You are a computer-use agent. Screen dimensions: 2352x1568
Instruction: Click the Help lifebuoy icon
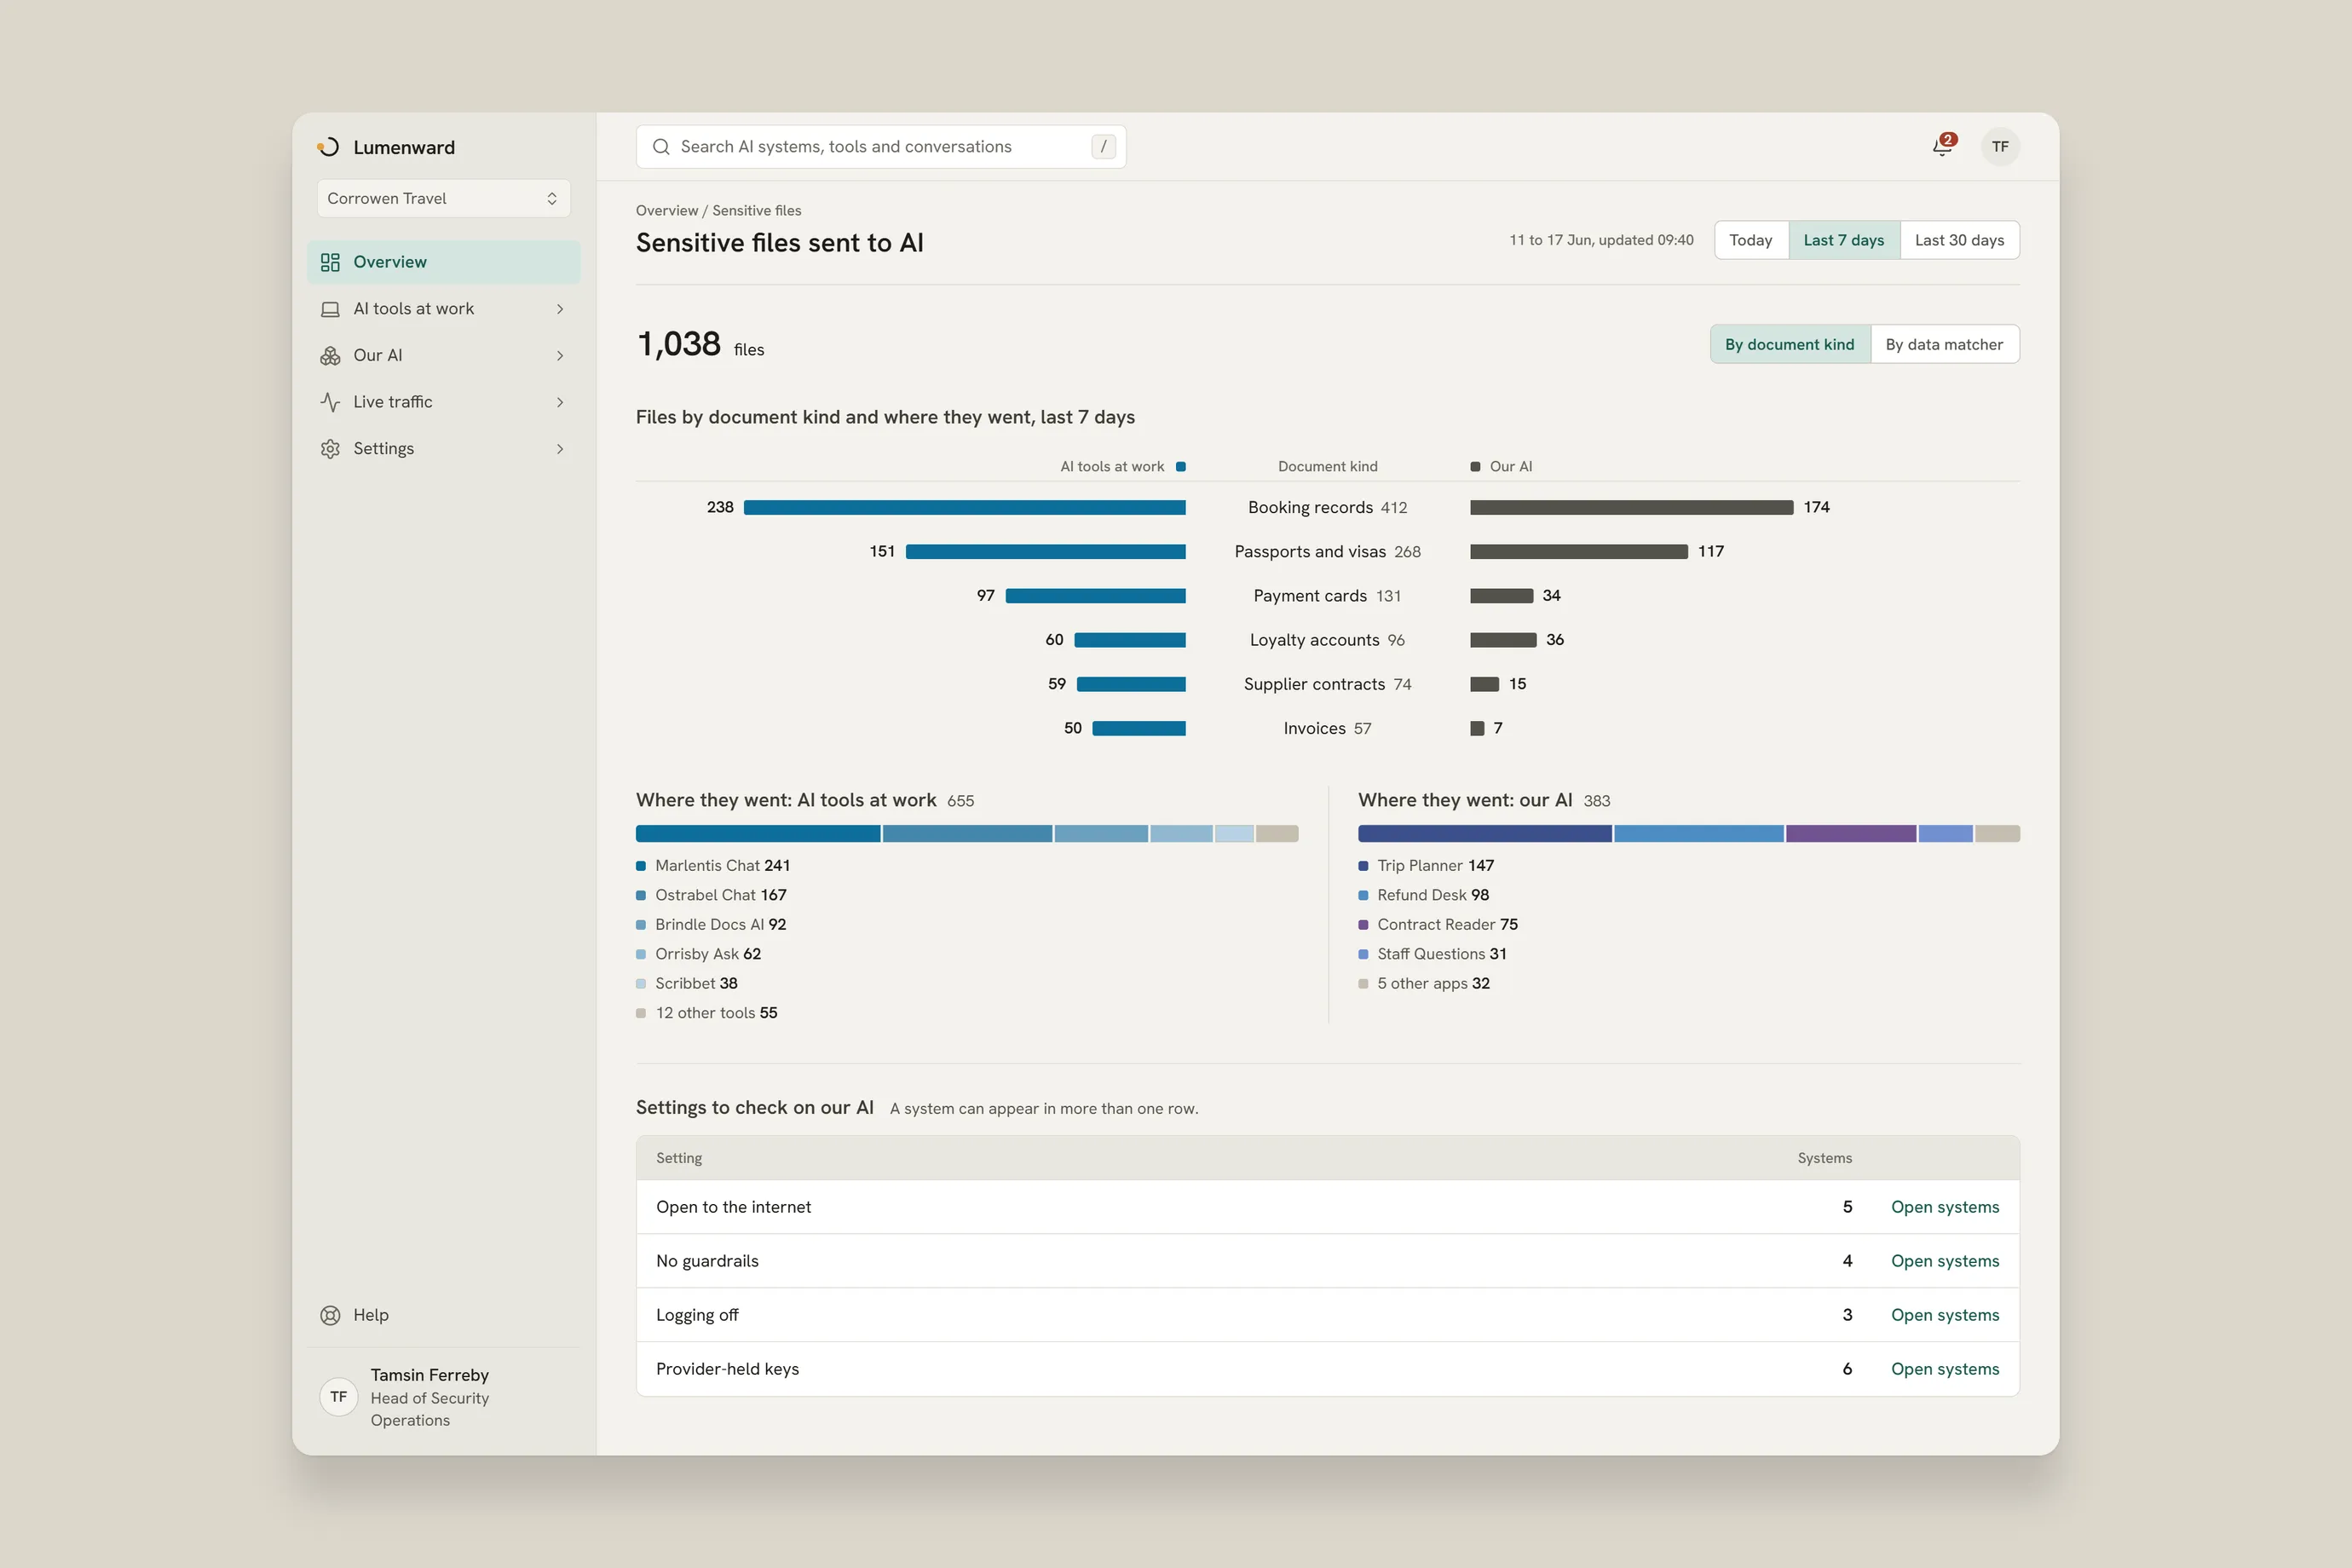(330, 1315)
